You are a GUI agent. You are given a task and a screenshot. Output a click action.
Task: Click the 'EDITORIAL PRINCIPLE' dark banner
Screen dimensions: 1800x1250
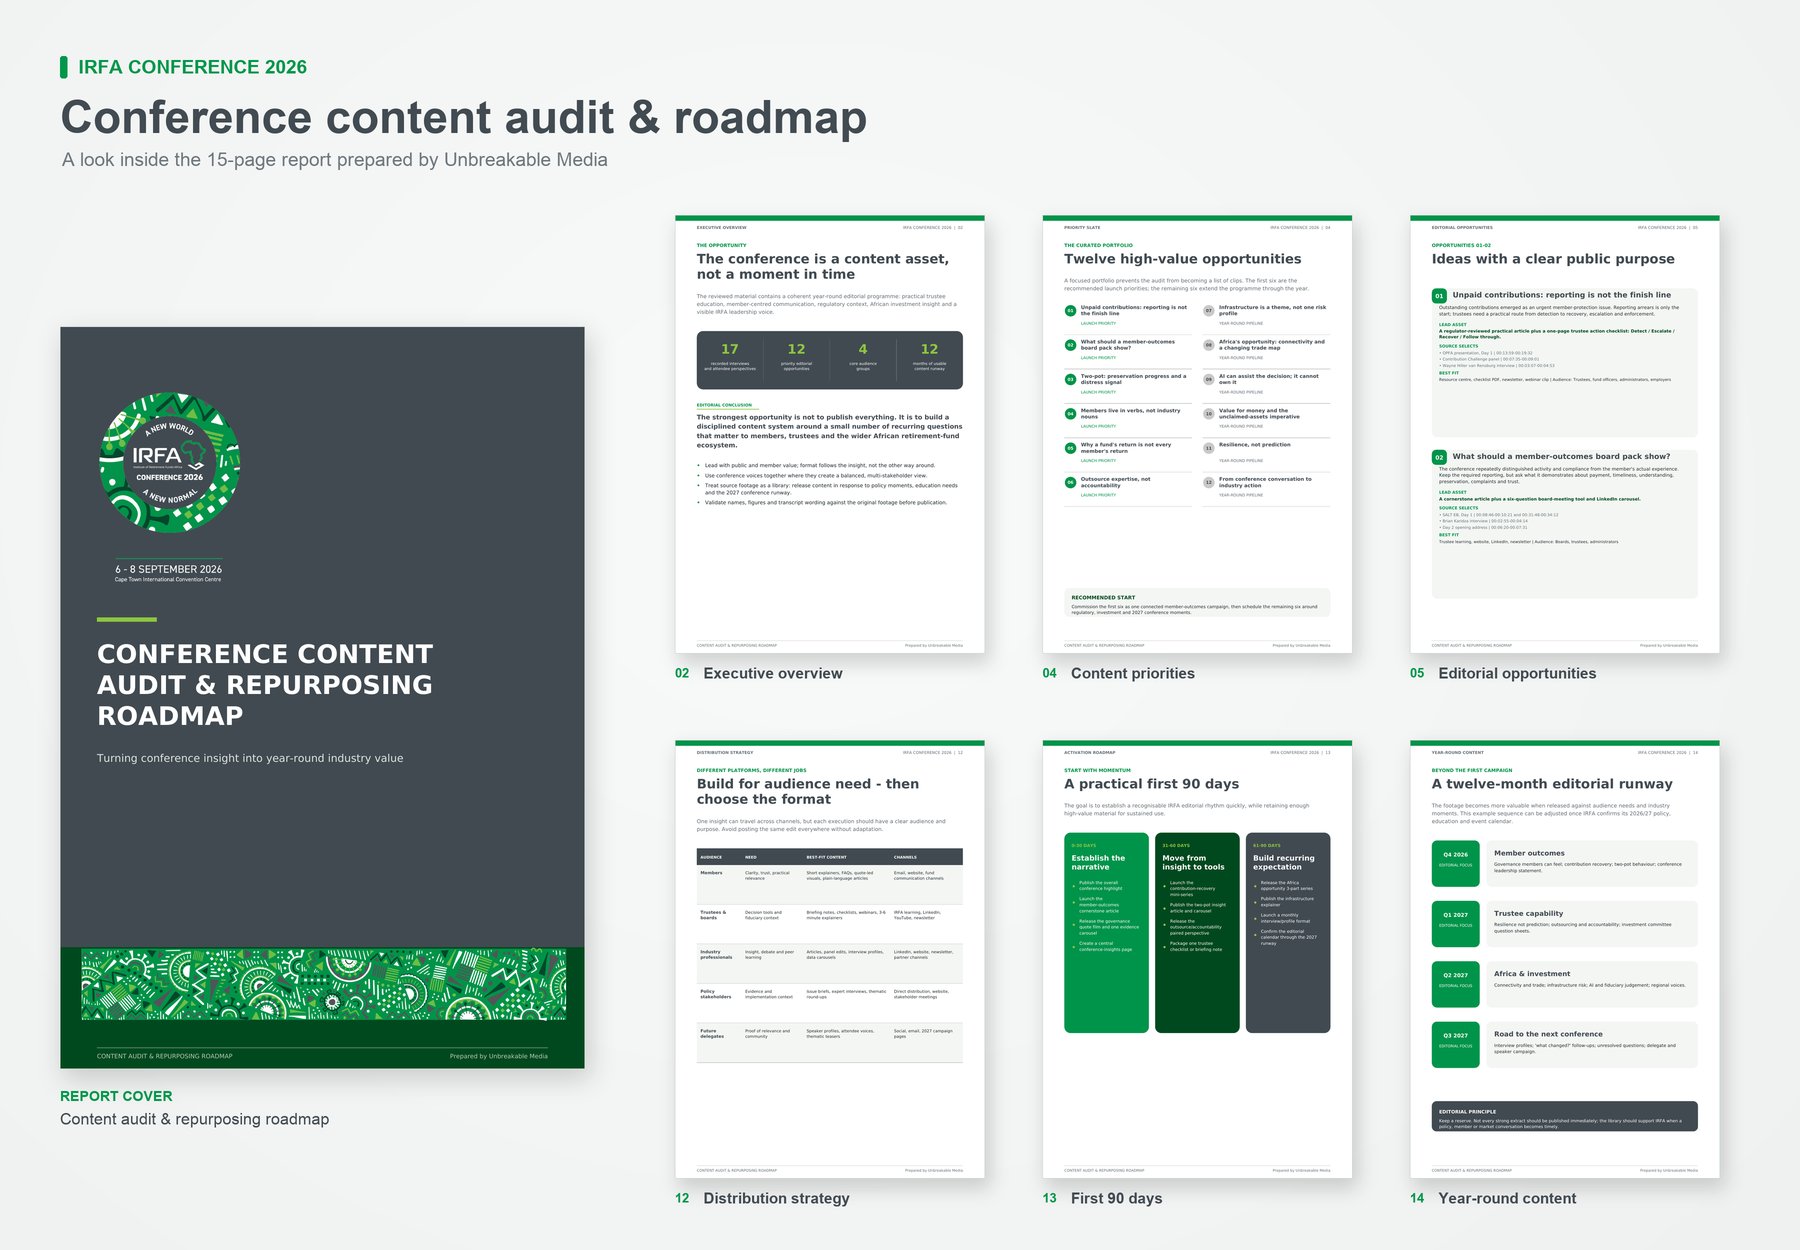(1565, 1116)
